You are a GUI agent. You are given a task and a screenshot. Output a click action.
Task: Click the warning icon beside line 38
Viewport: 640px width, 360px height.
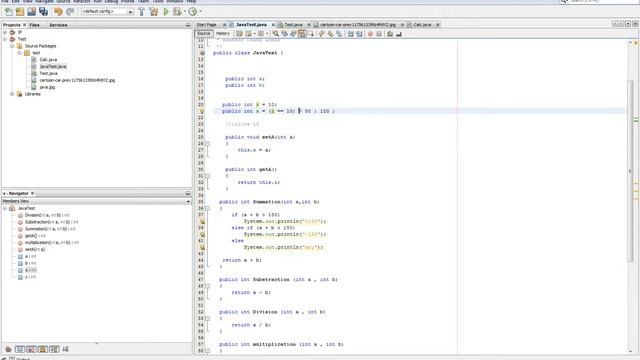coord(202,221)
